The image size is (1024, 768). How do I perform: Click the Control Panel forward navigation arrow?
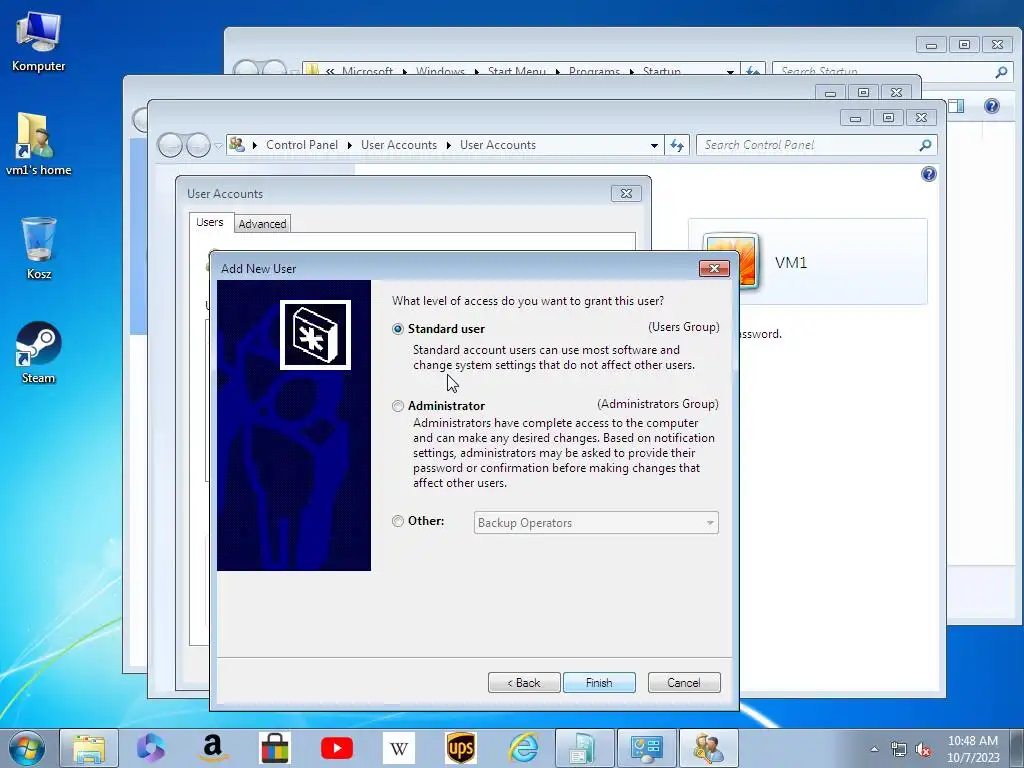[198, 145]
